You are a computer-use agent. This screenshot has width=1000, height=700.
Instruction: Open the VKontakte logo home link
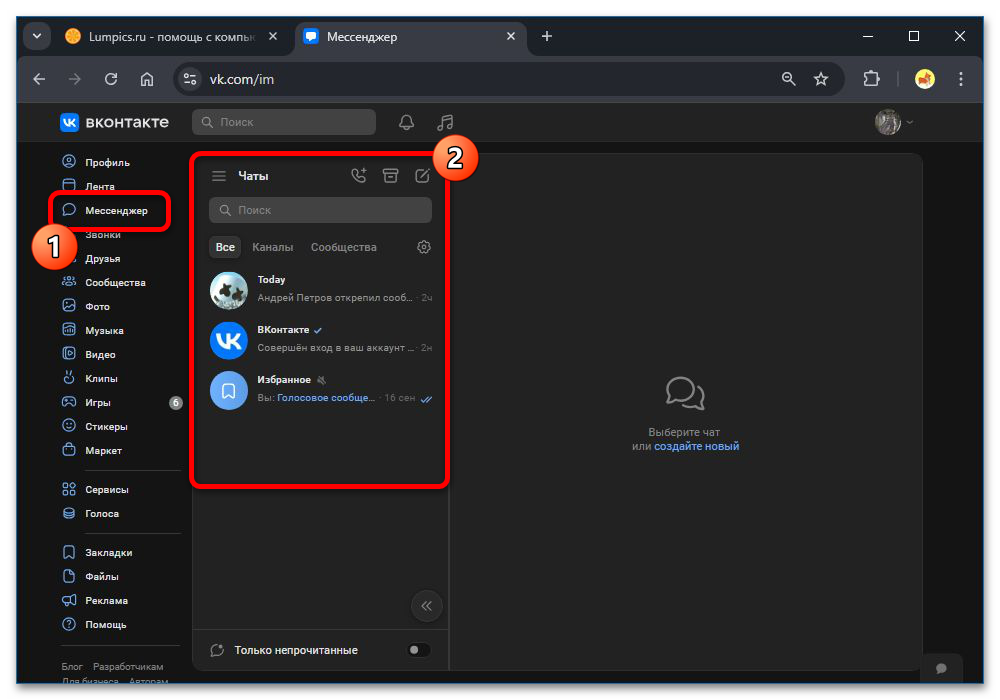[115, 122]
